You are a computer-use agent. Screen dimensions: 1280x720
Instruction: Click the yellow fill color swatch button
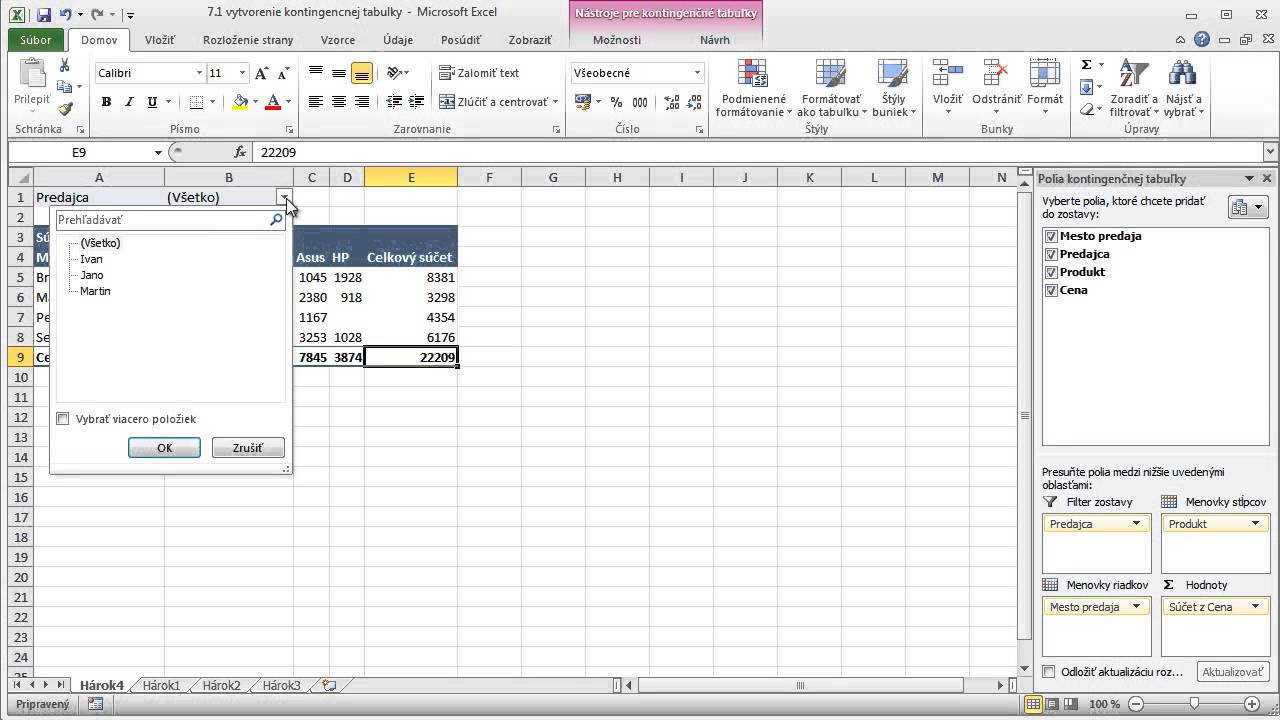pos(240,102)
